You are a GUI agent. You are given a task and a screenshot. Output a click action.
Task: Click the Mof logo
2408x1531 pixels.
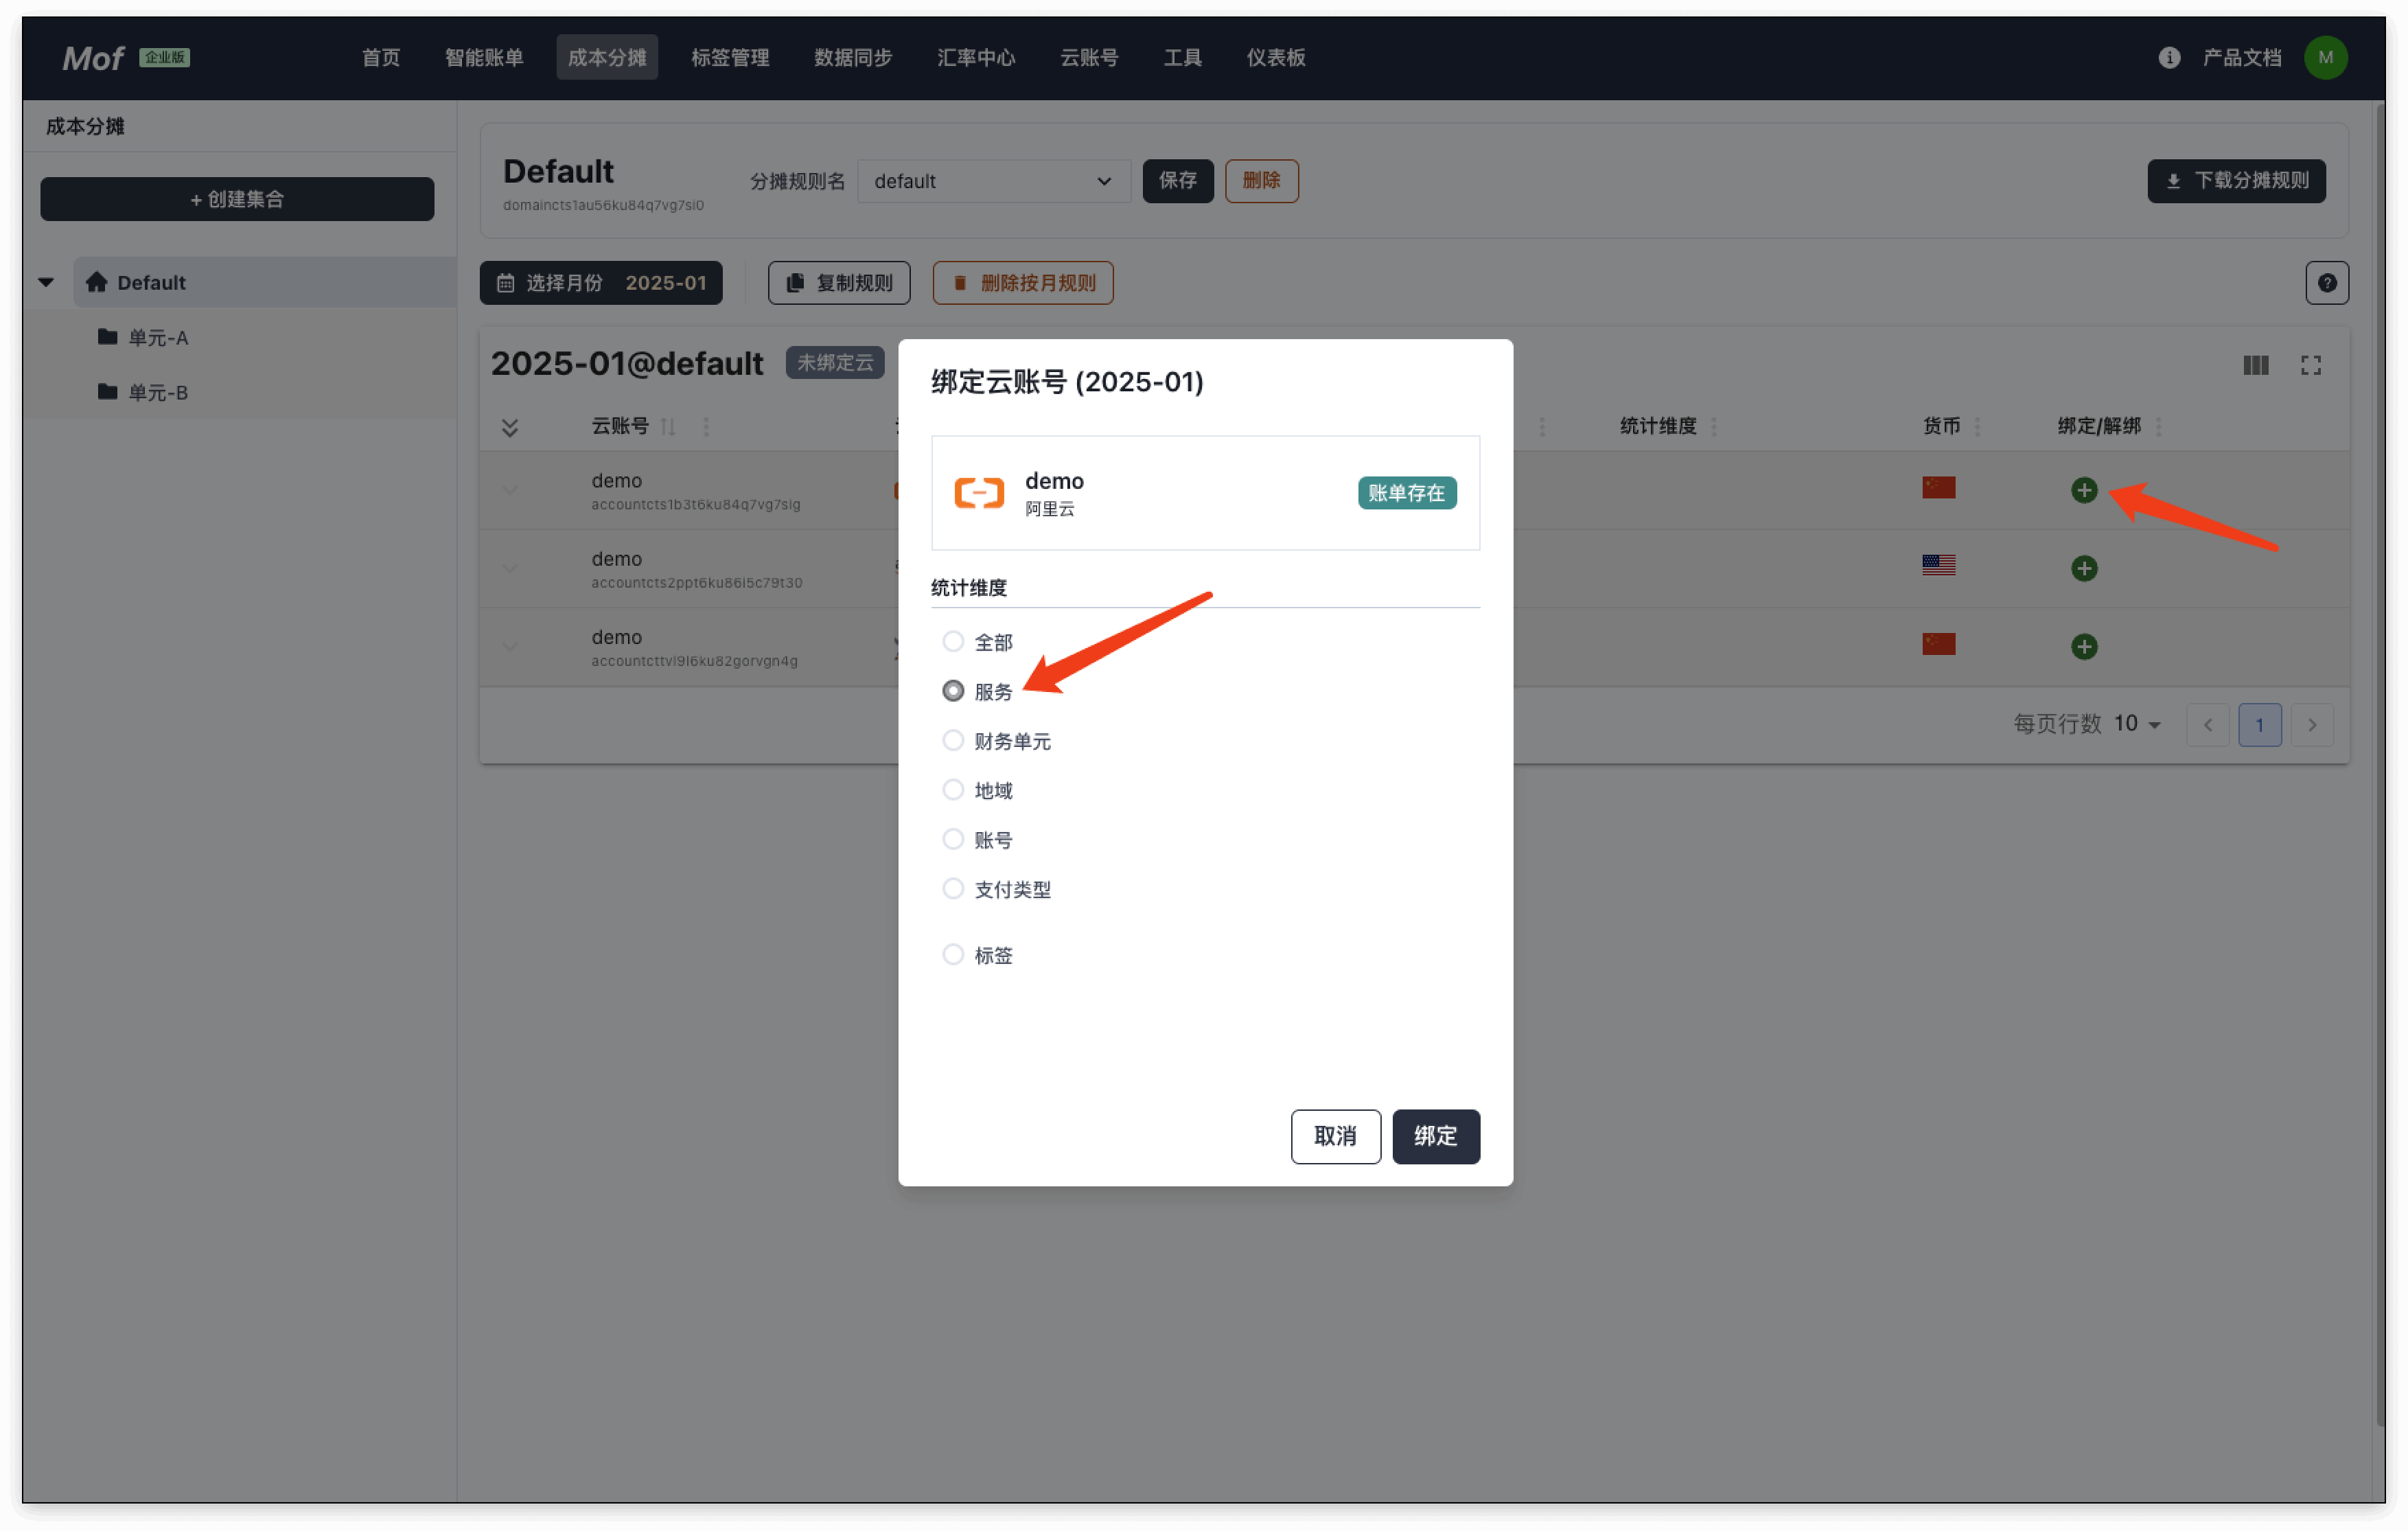click(93, 58)
